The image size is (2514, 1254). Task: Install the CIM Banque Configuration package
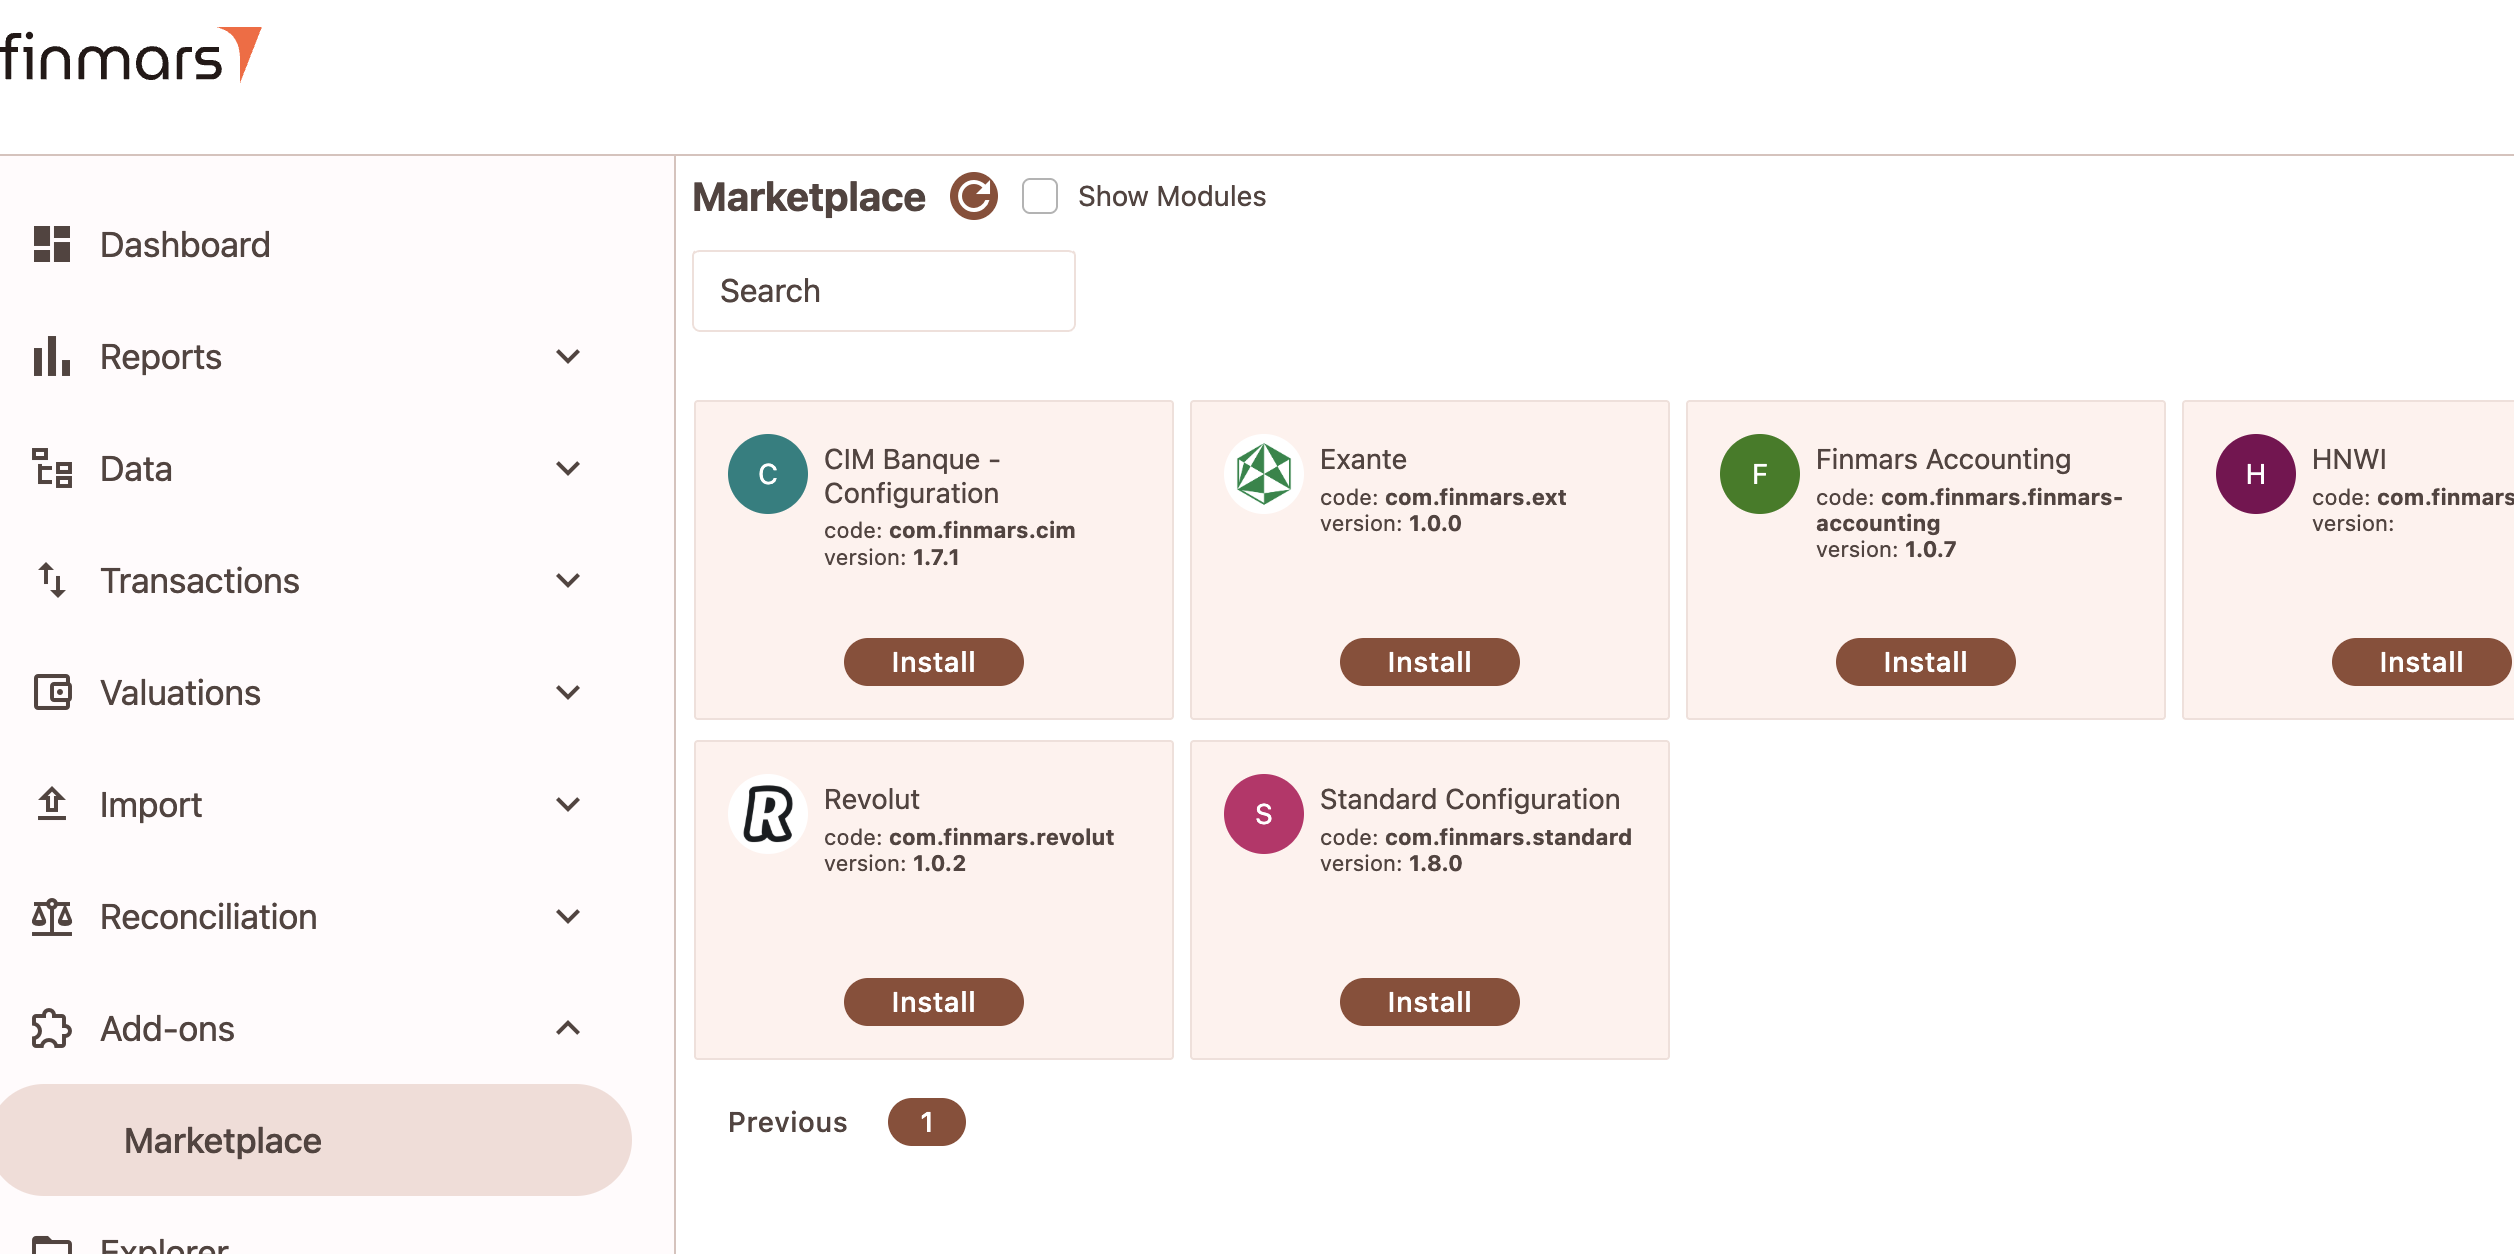[x=934, y=662]
